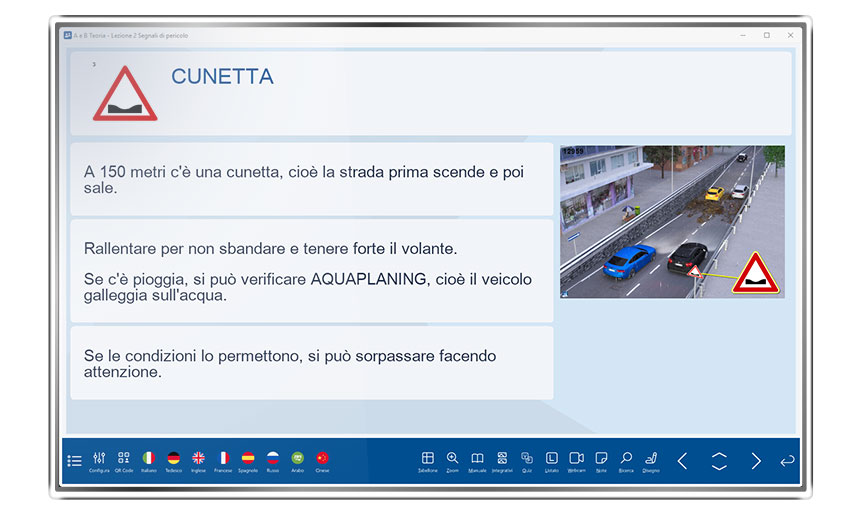Click the QR-Code icon
Screen dimensions: 850x513
point(124,458)
